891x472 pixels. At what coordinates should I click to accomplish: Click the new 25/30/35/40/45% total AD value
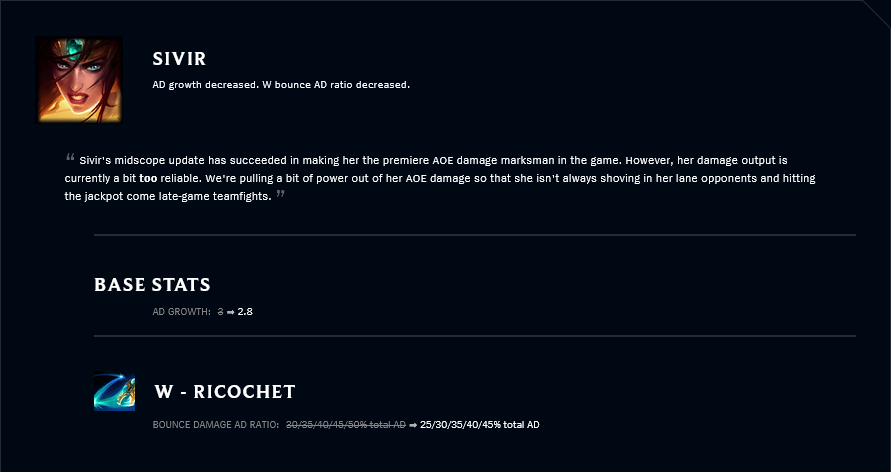click(480, 425)
